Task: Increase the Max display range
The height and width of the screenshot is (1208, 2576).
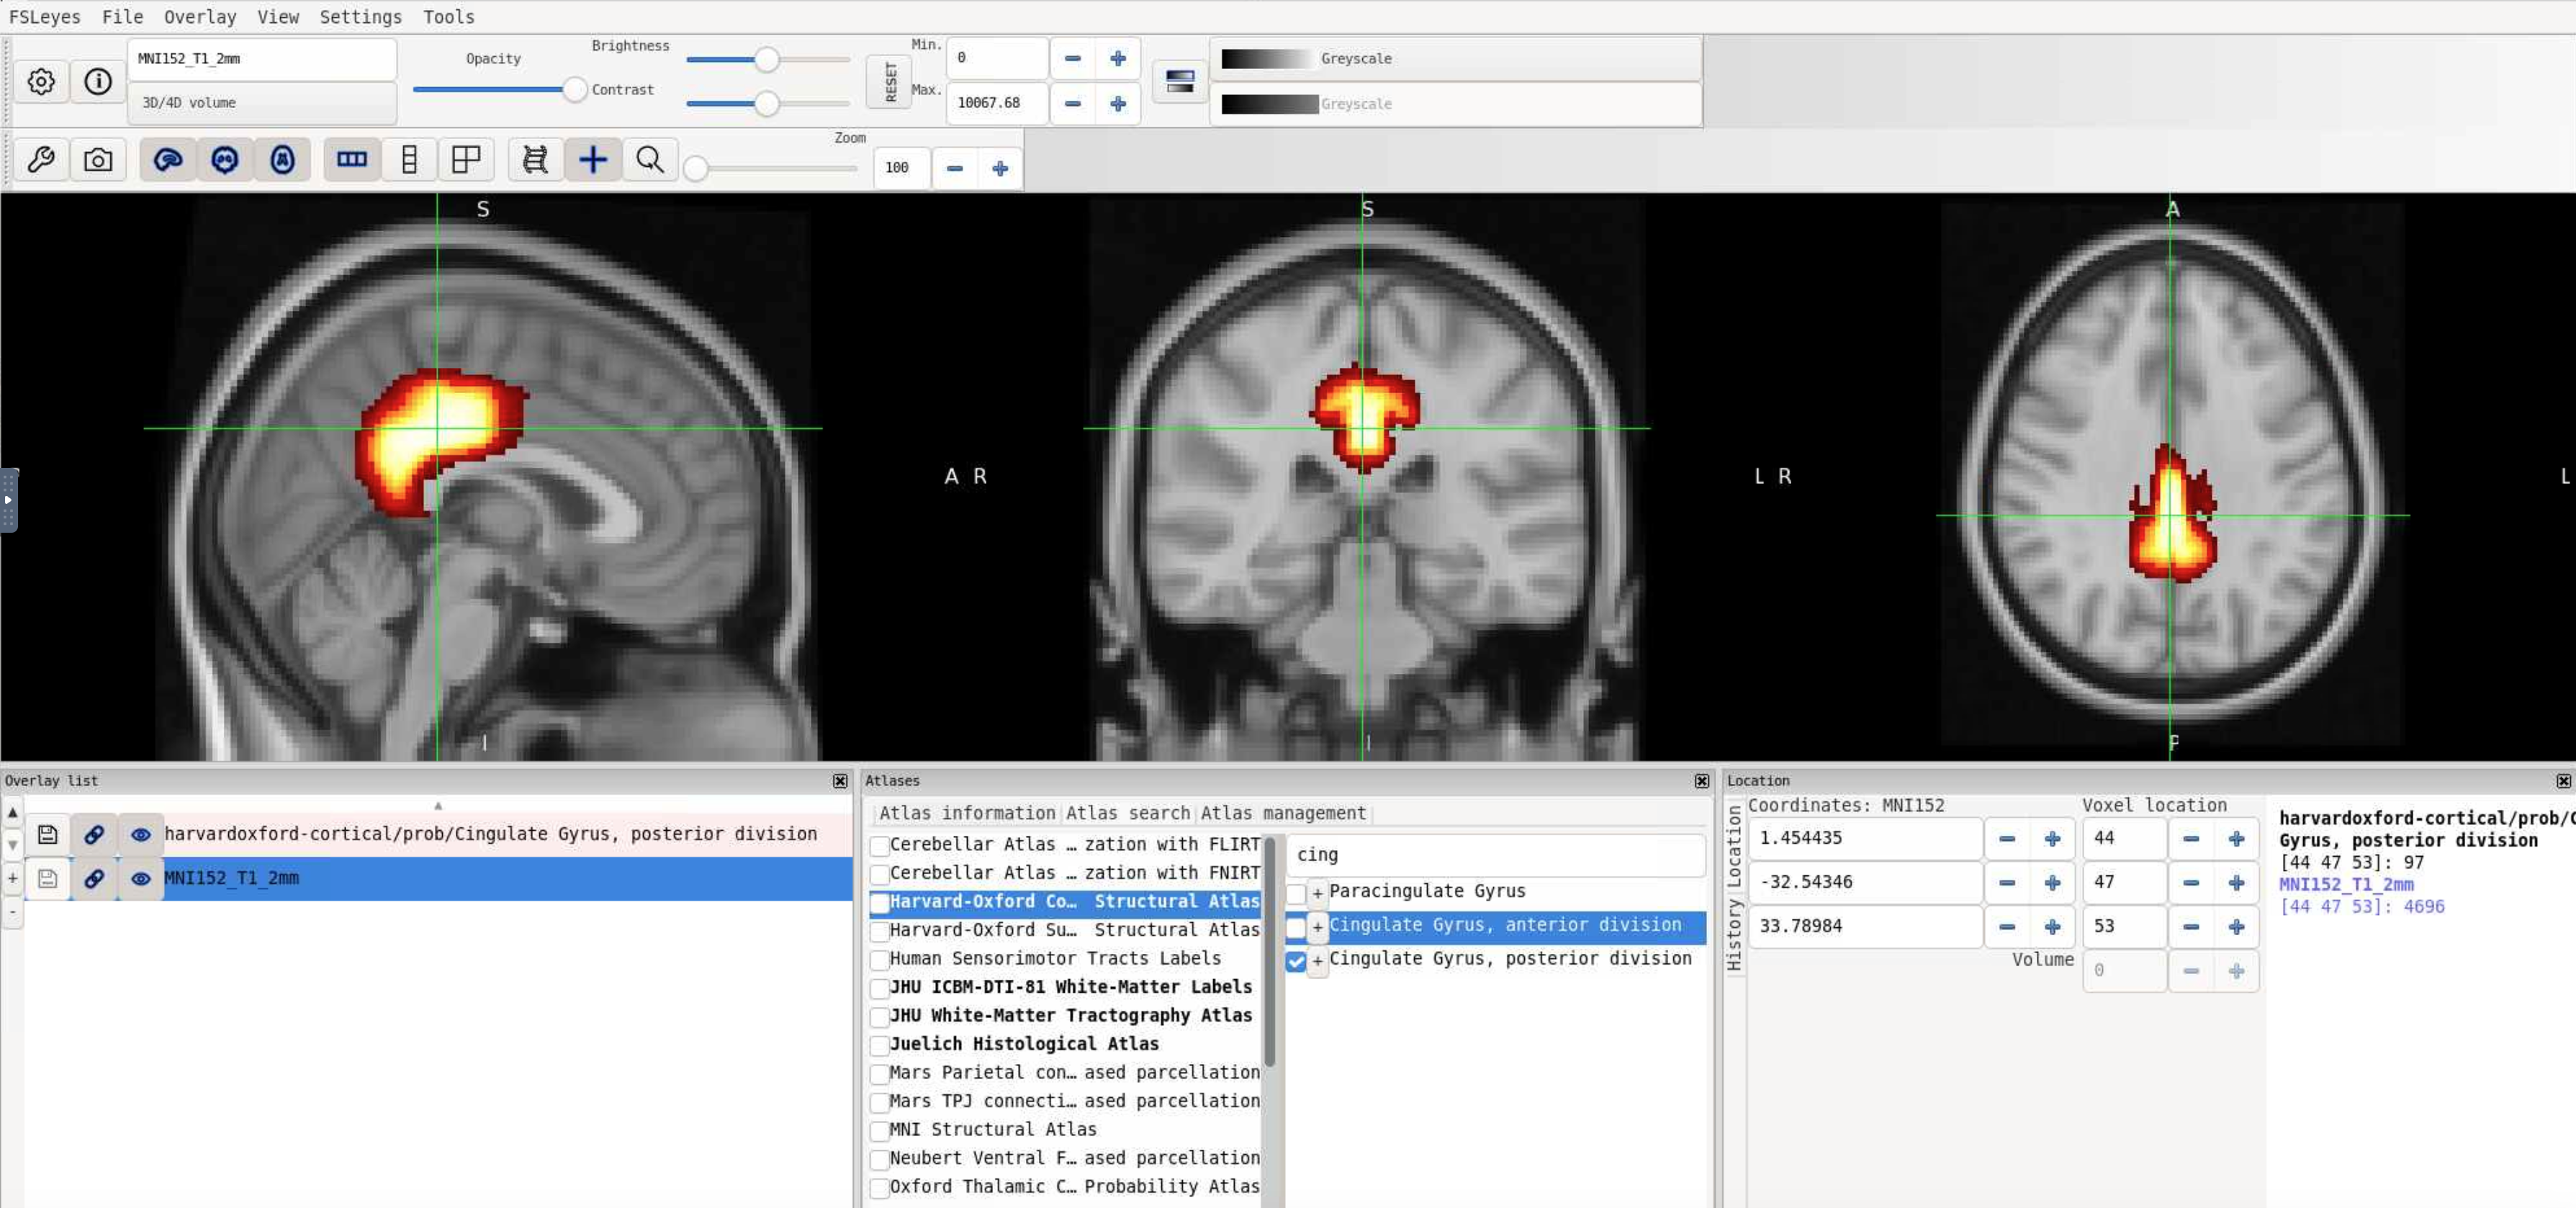Action: (x=1118, y=103)
